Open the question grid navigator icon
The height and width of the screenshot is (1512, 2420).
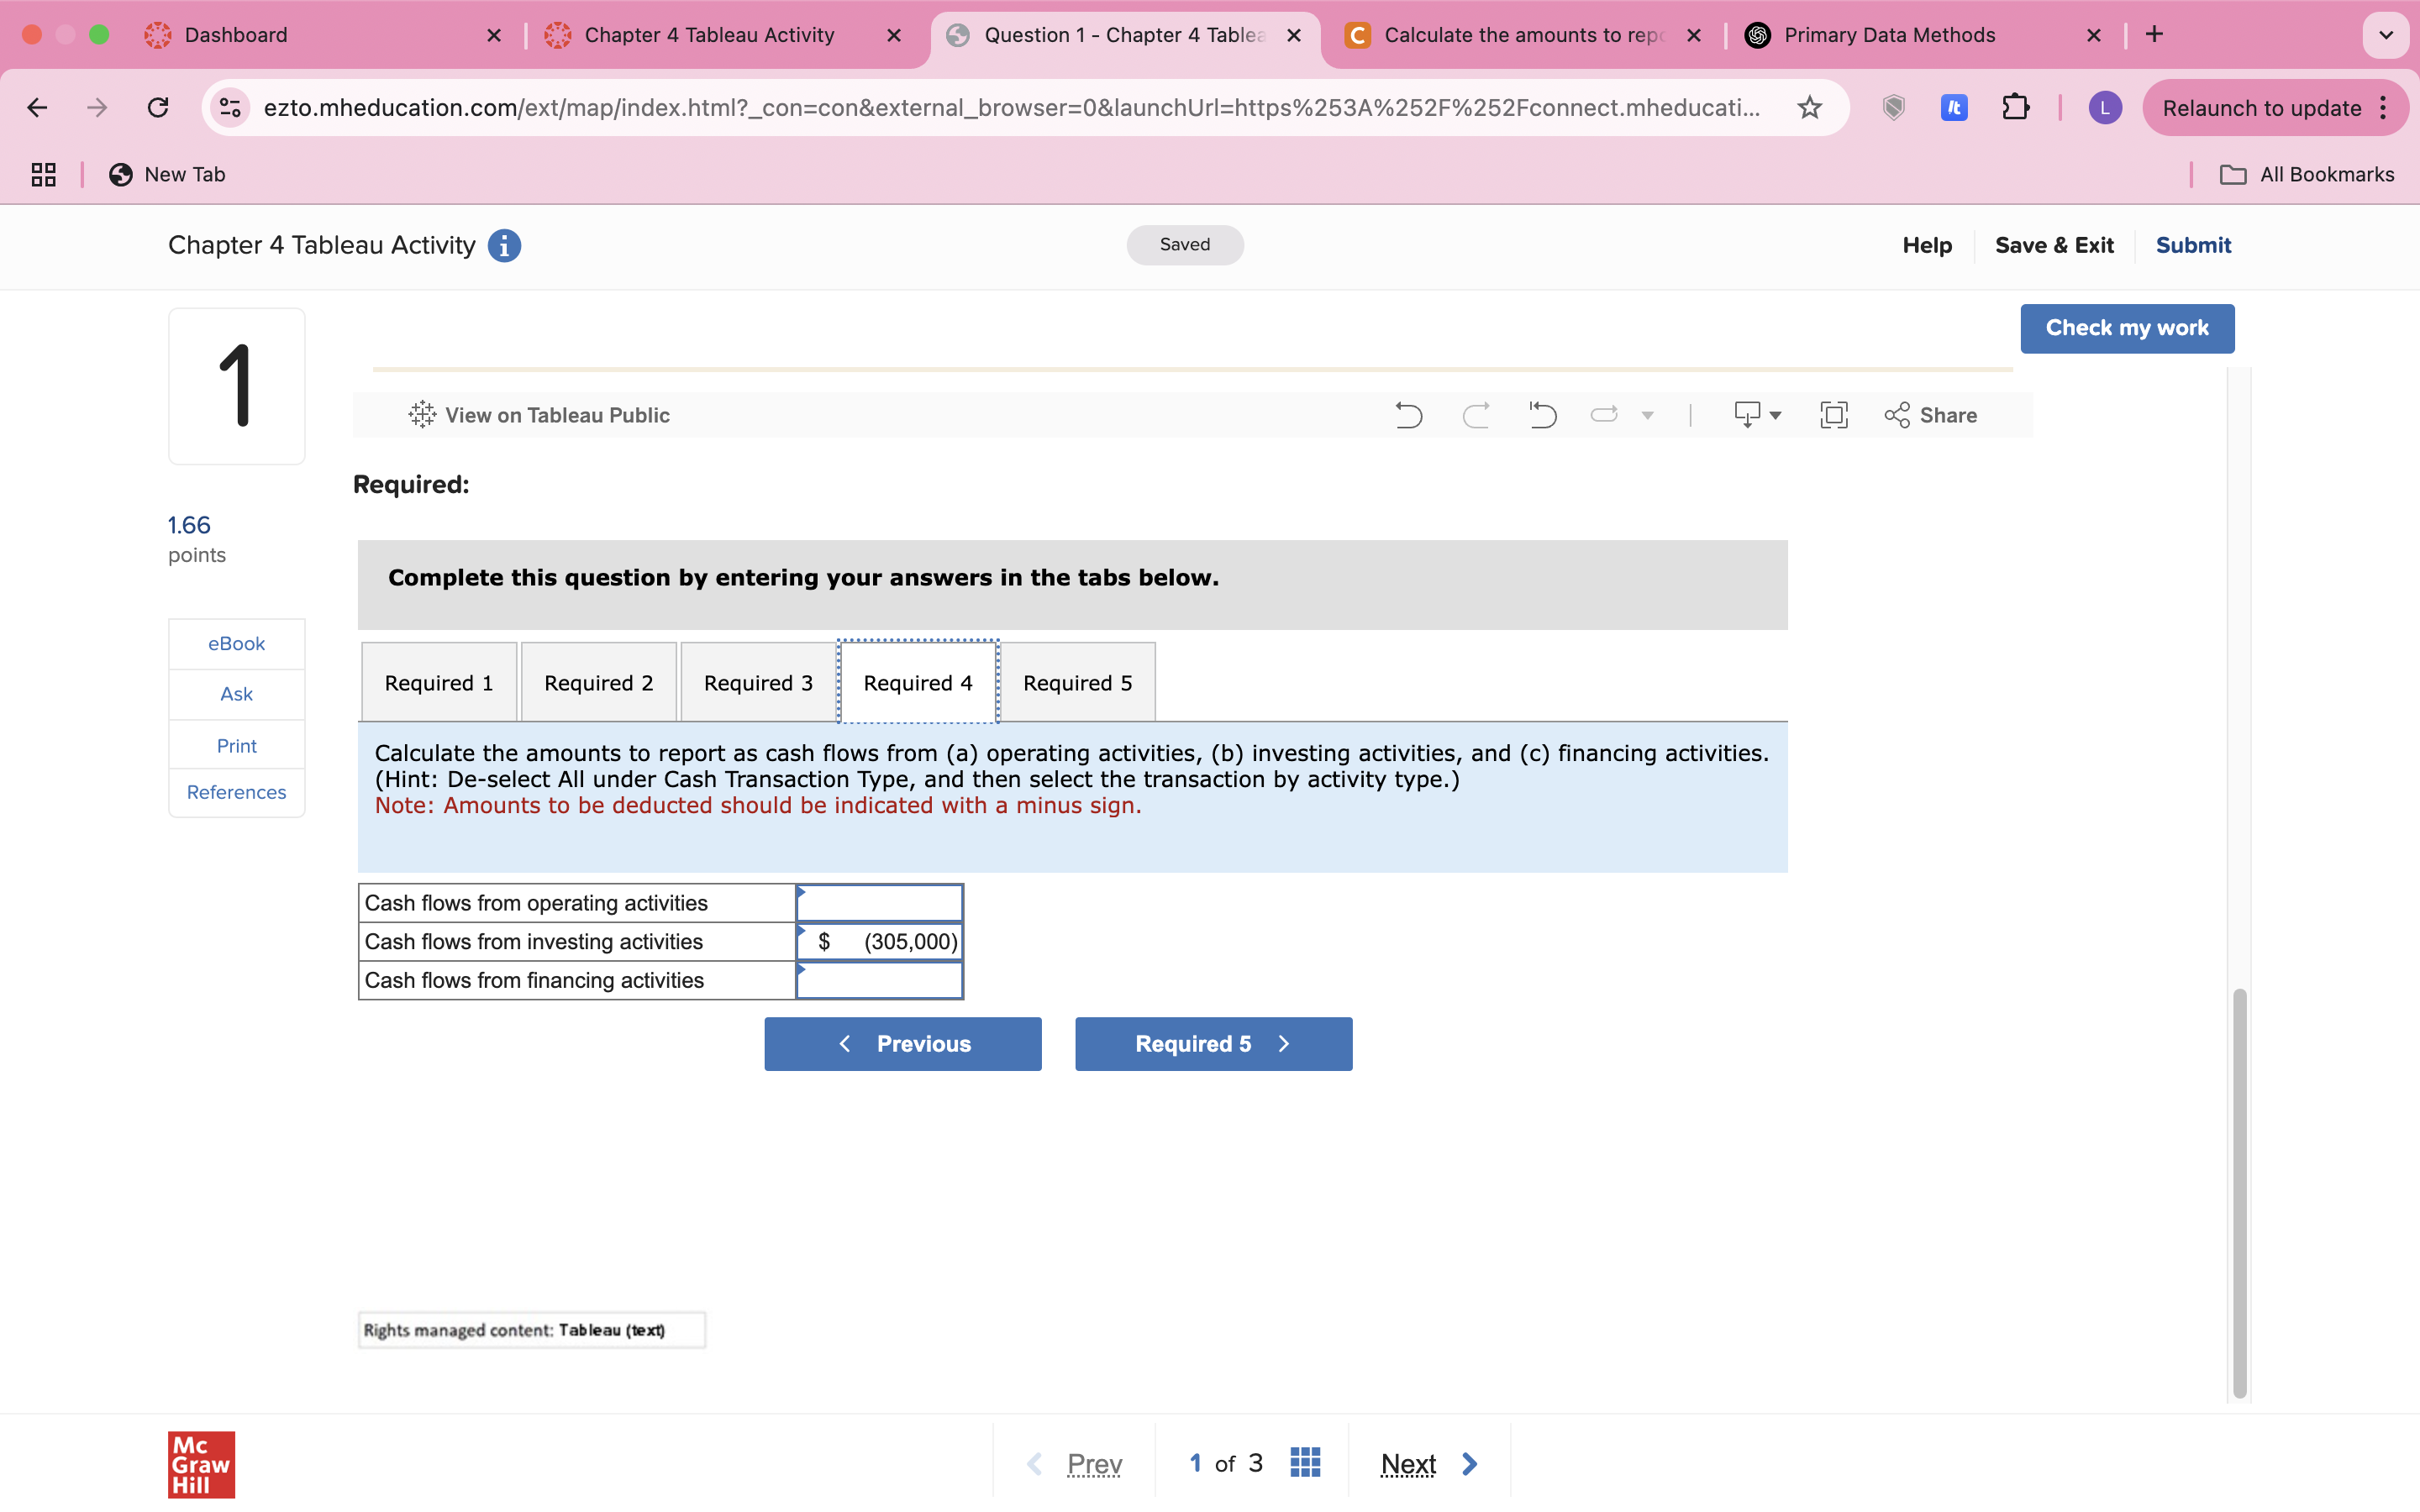[1305, 1463]
